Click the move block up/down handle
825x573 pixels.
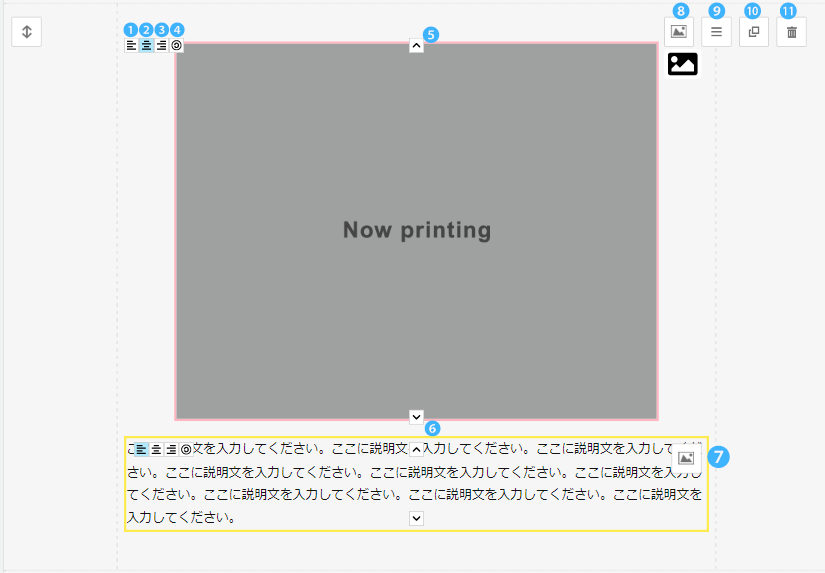[x=27, y=32]
